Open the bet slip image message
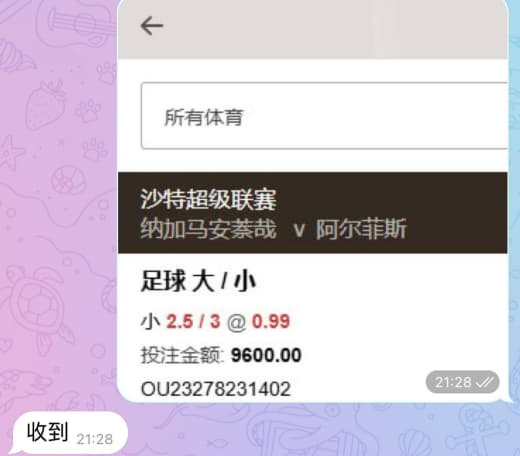Screen dimensions: 520x456 click(313, 201)
